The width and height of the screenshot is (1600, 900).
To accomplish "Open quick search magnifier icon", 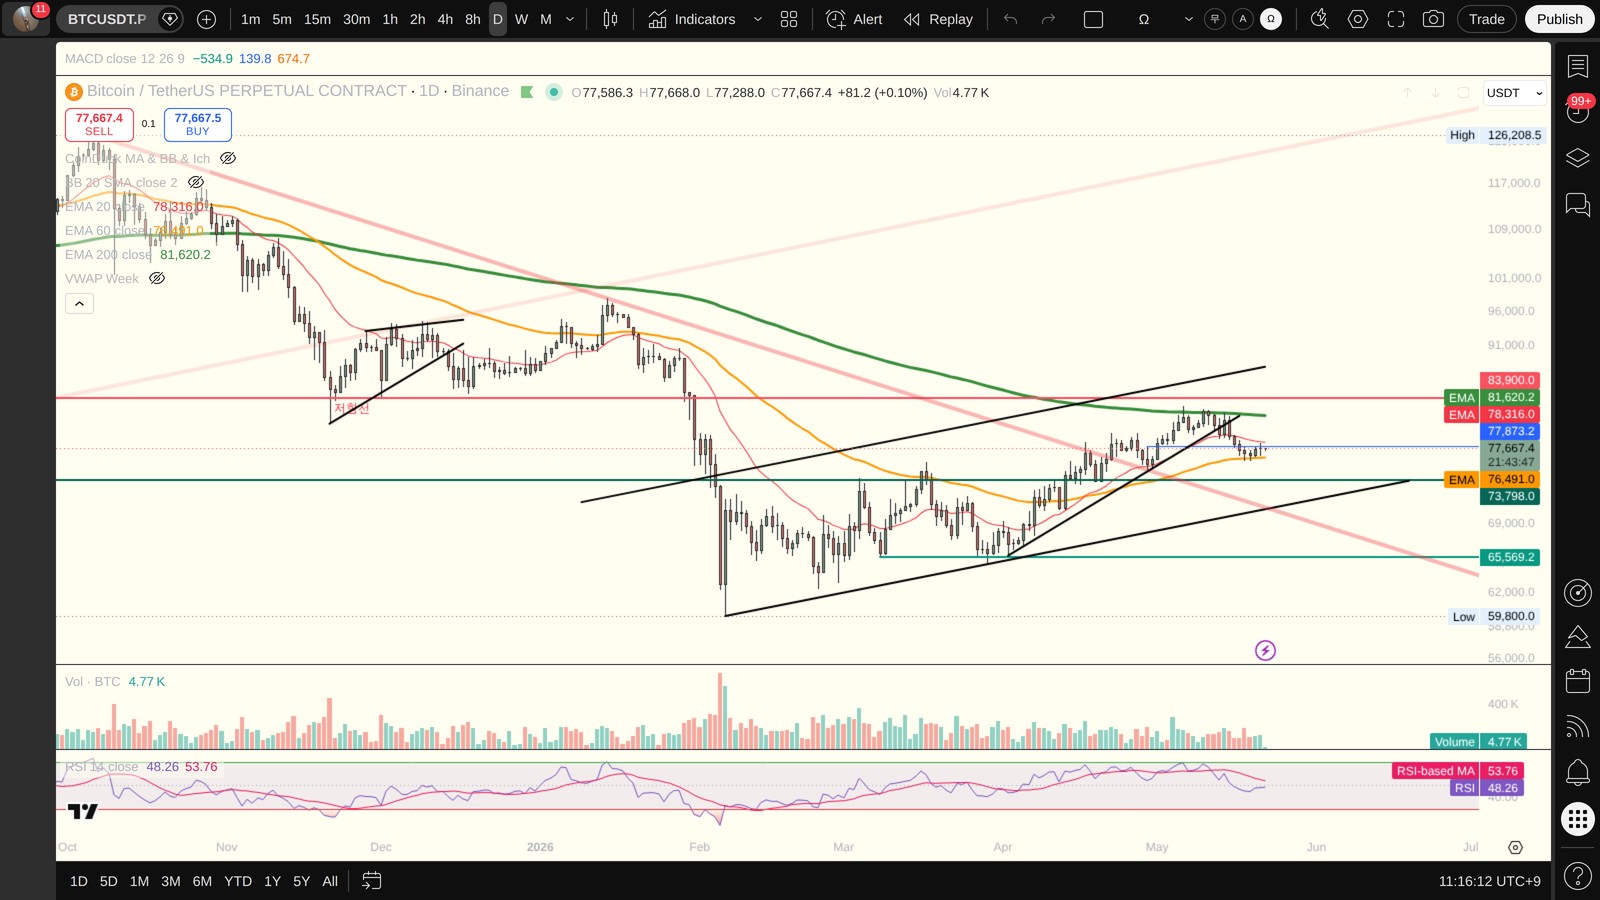I will point(1319,19).
